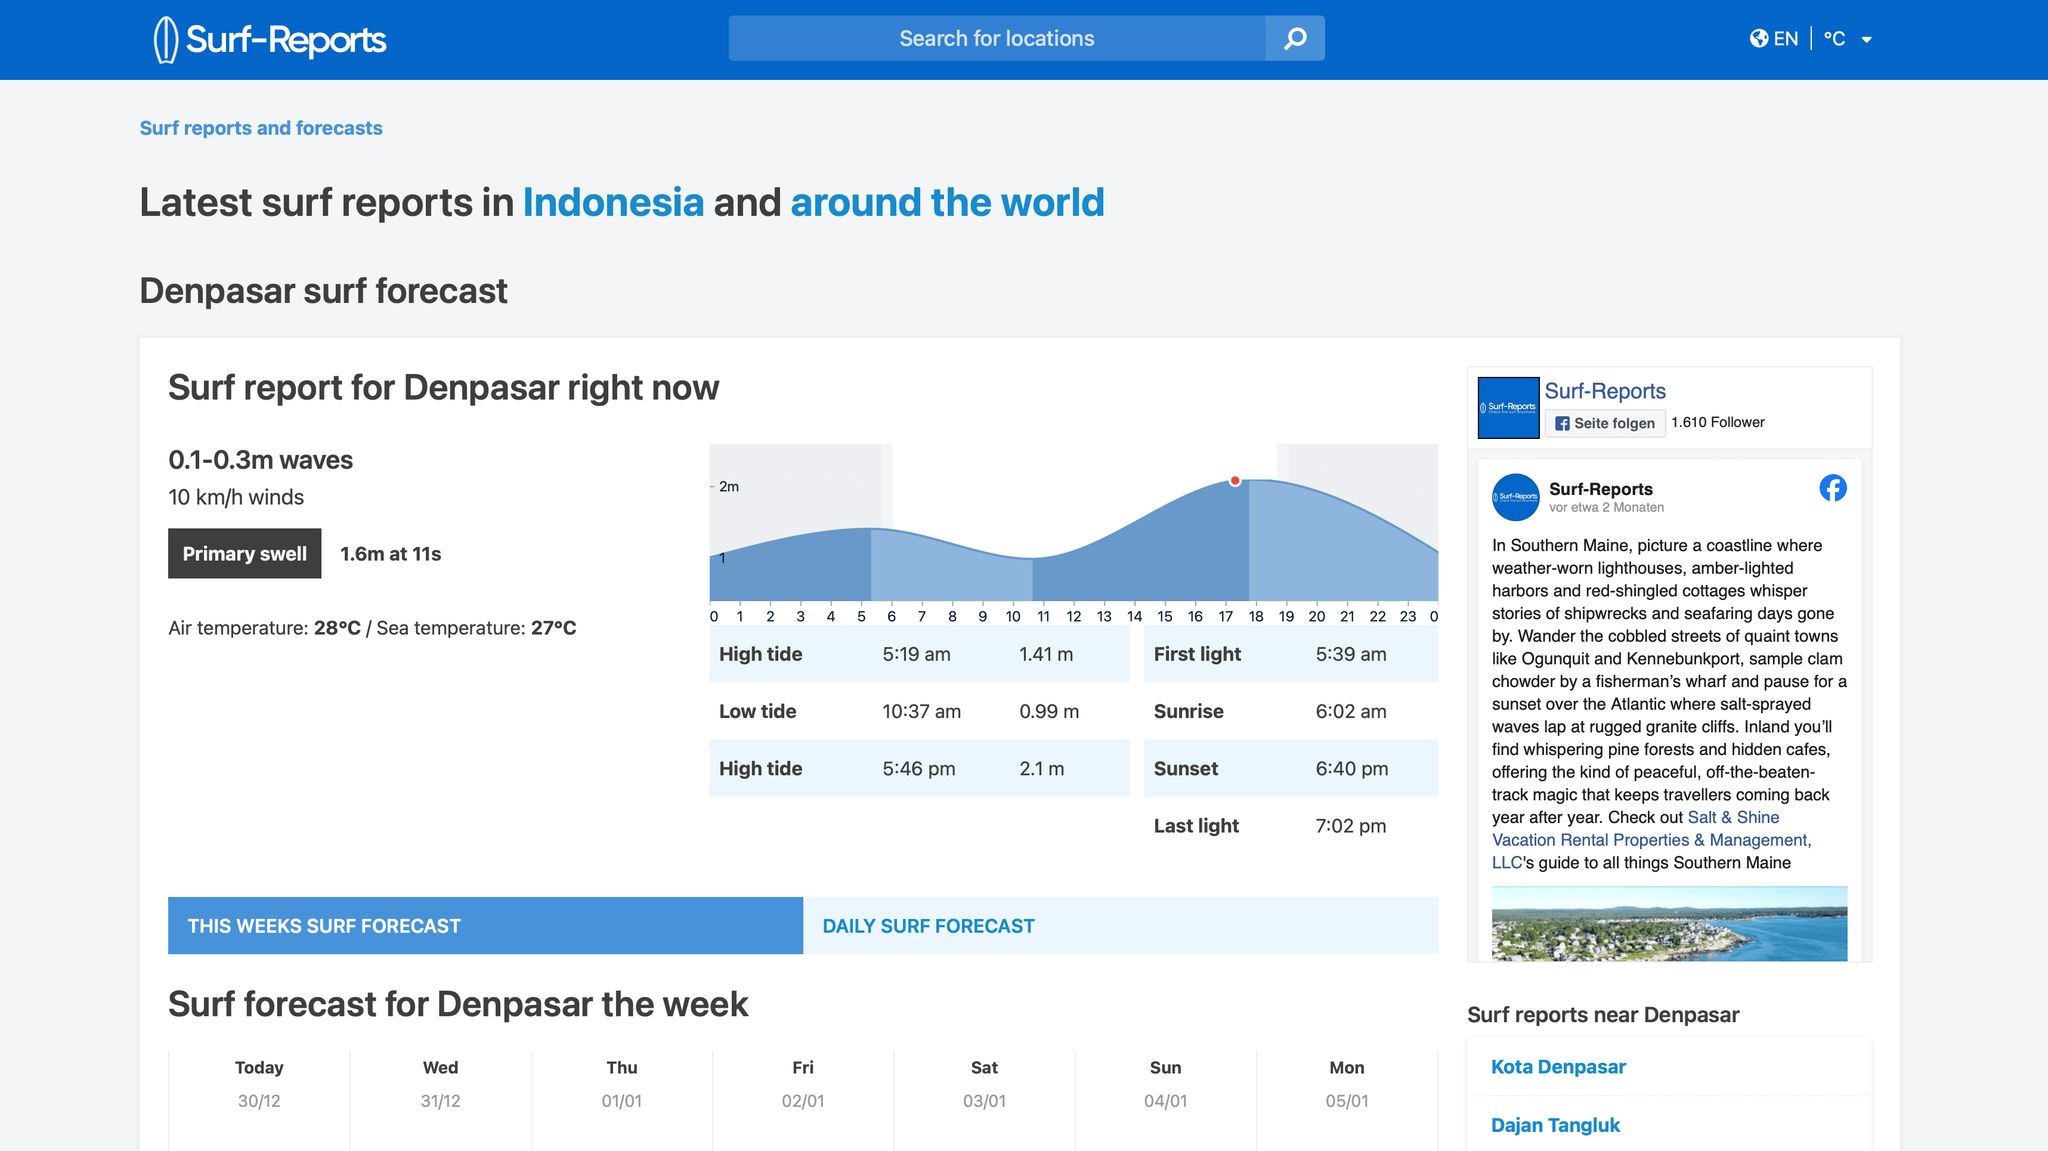Image resolution: width=2048 pixels, height=1151 pixels.
Task: Open the around the world link
Action: click(947, 202)
